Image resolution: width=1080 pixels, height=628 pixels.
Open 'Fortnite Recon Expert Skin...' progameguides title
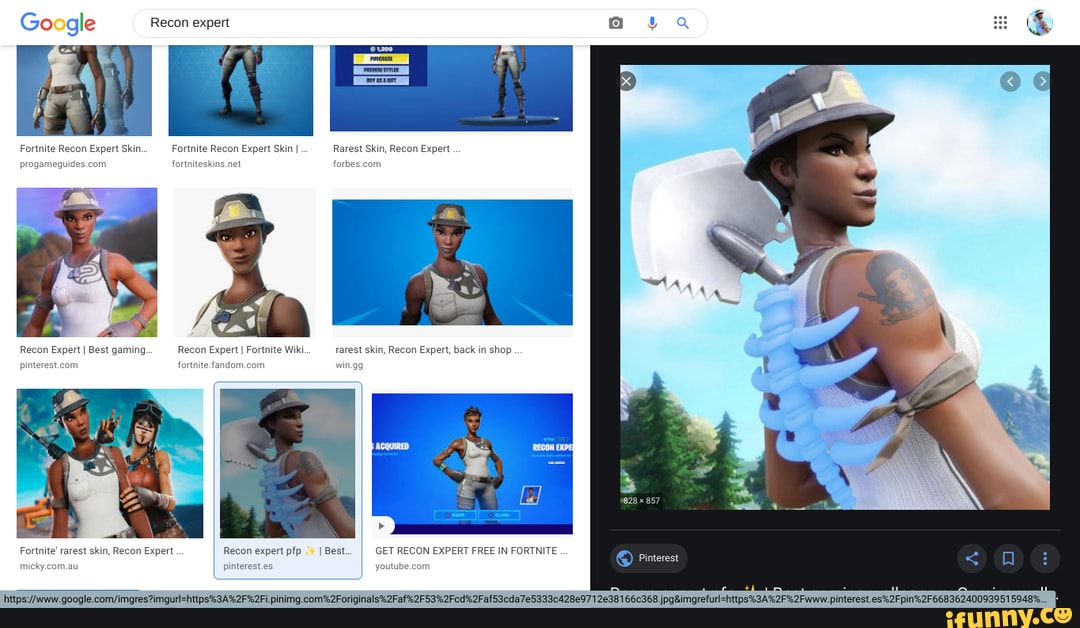(83, 149)
